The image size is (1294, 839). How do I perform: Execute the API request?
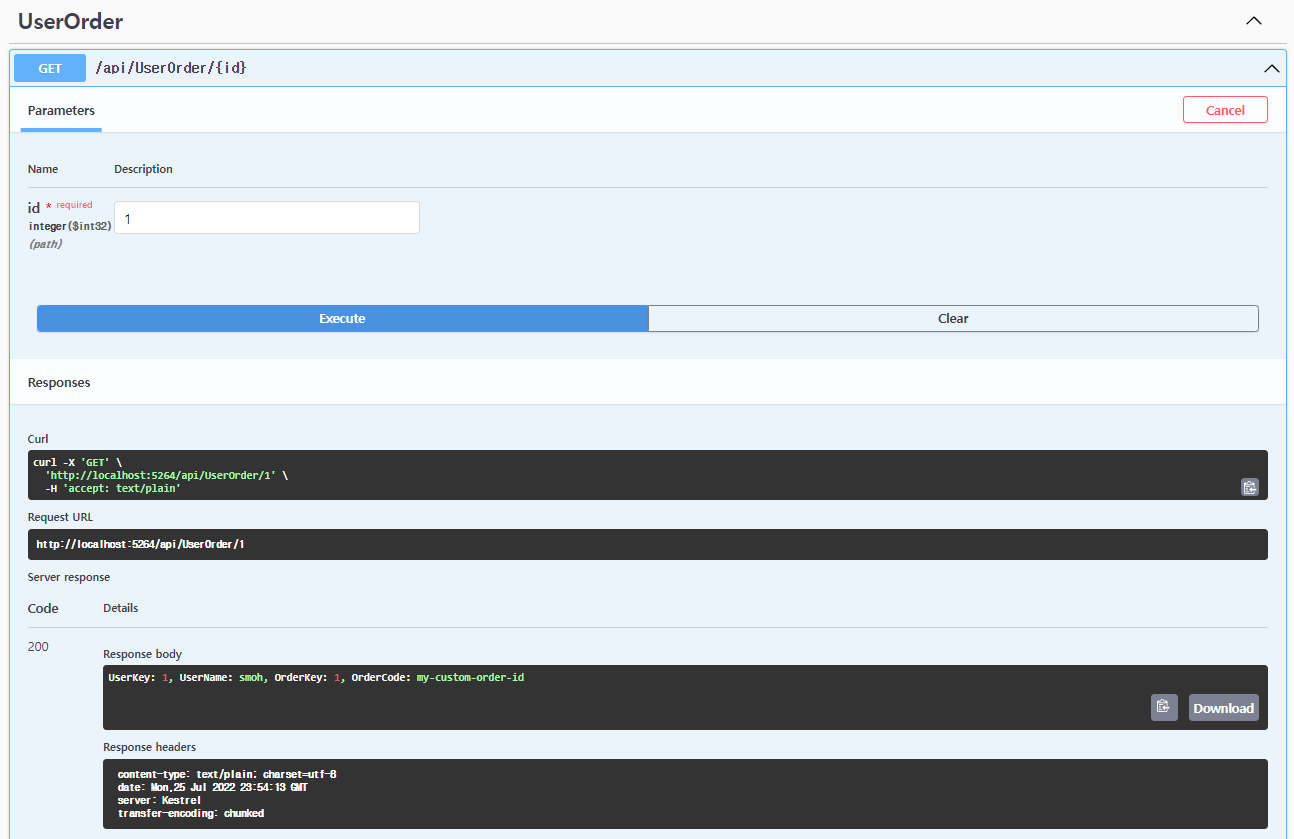(x=342, y=318)
